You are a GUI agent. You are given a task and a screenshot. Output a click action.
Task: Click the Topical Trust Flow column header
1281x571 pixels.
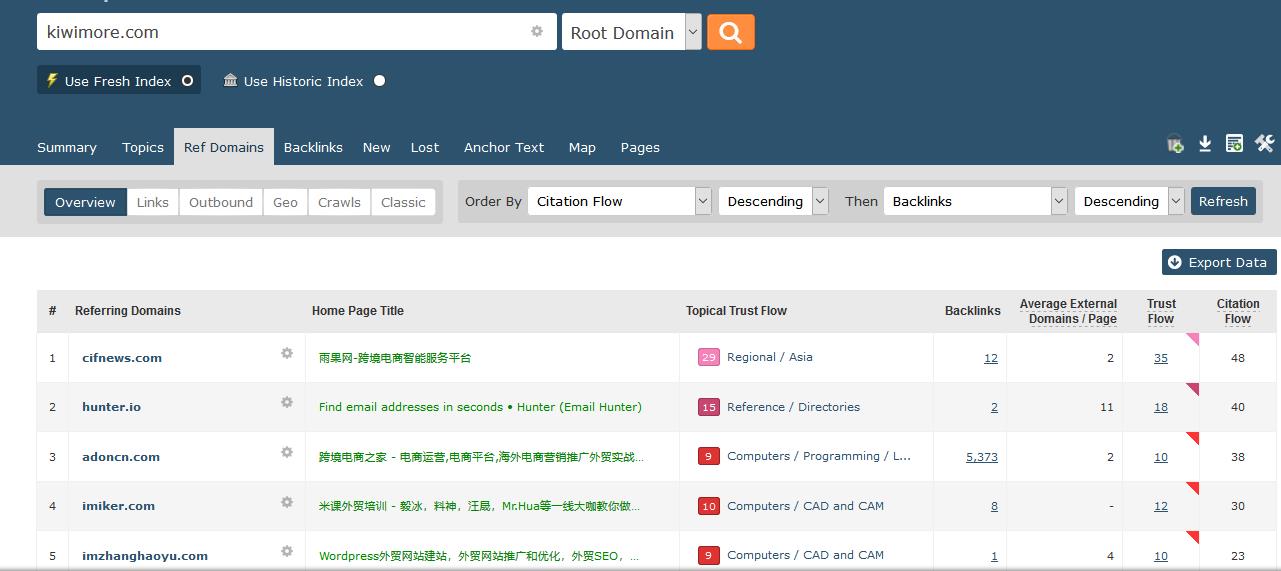coord(736,311)
